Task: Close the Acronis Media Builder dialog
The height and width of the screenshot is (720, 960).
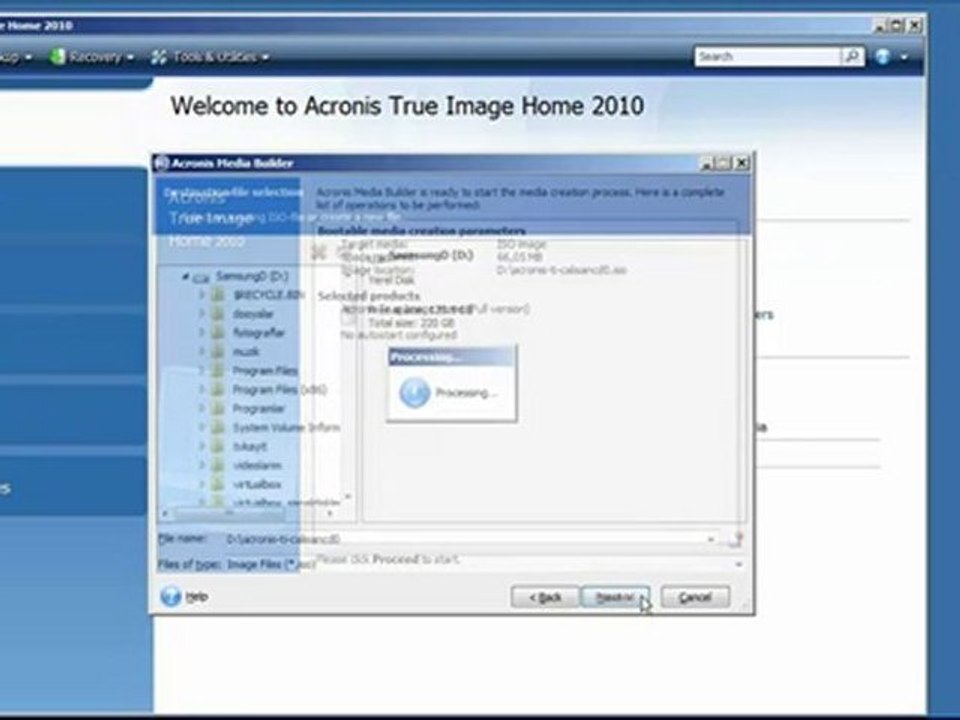Action: (x=741, y=163)
